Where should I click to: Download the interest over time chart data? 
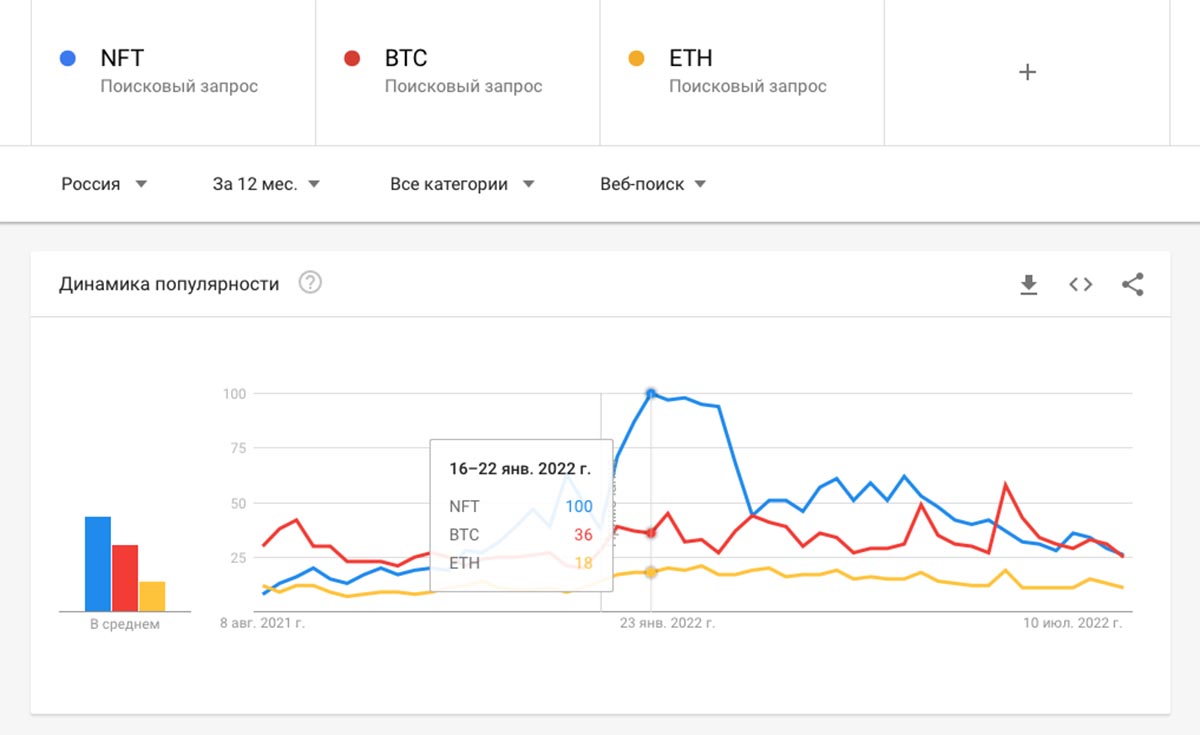[1028, 285]
